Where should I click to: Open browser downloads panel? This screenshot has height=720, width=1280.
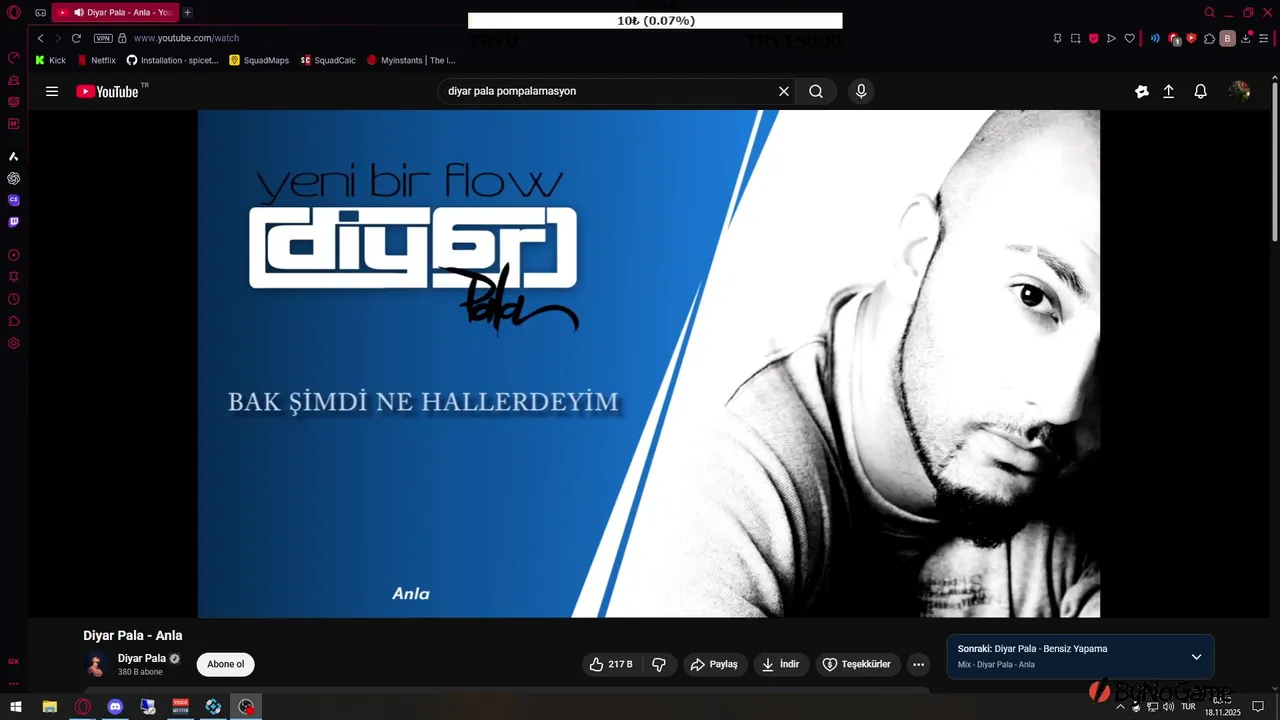point(1246,38)
